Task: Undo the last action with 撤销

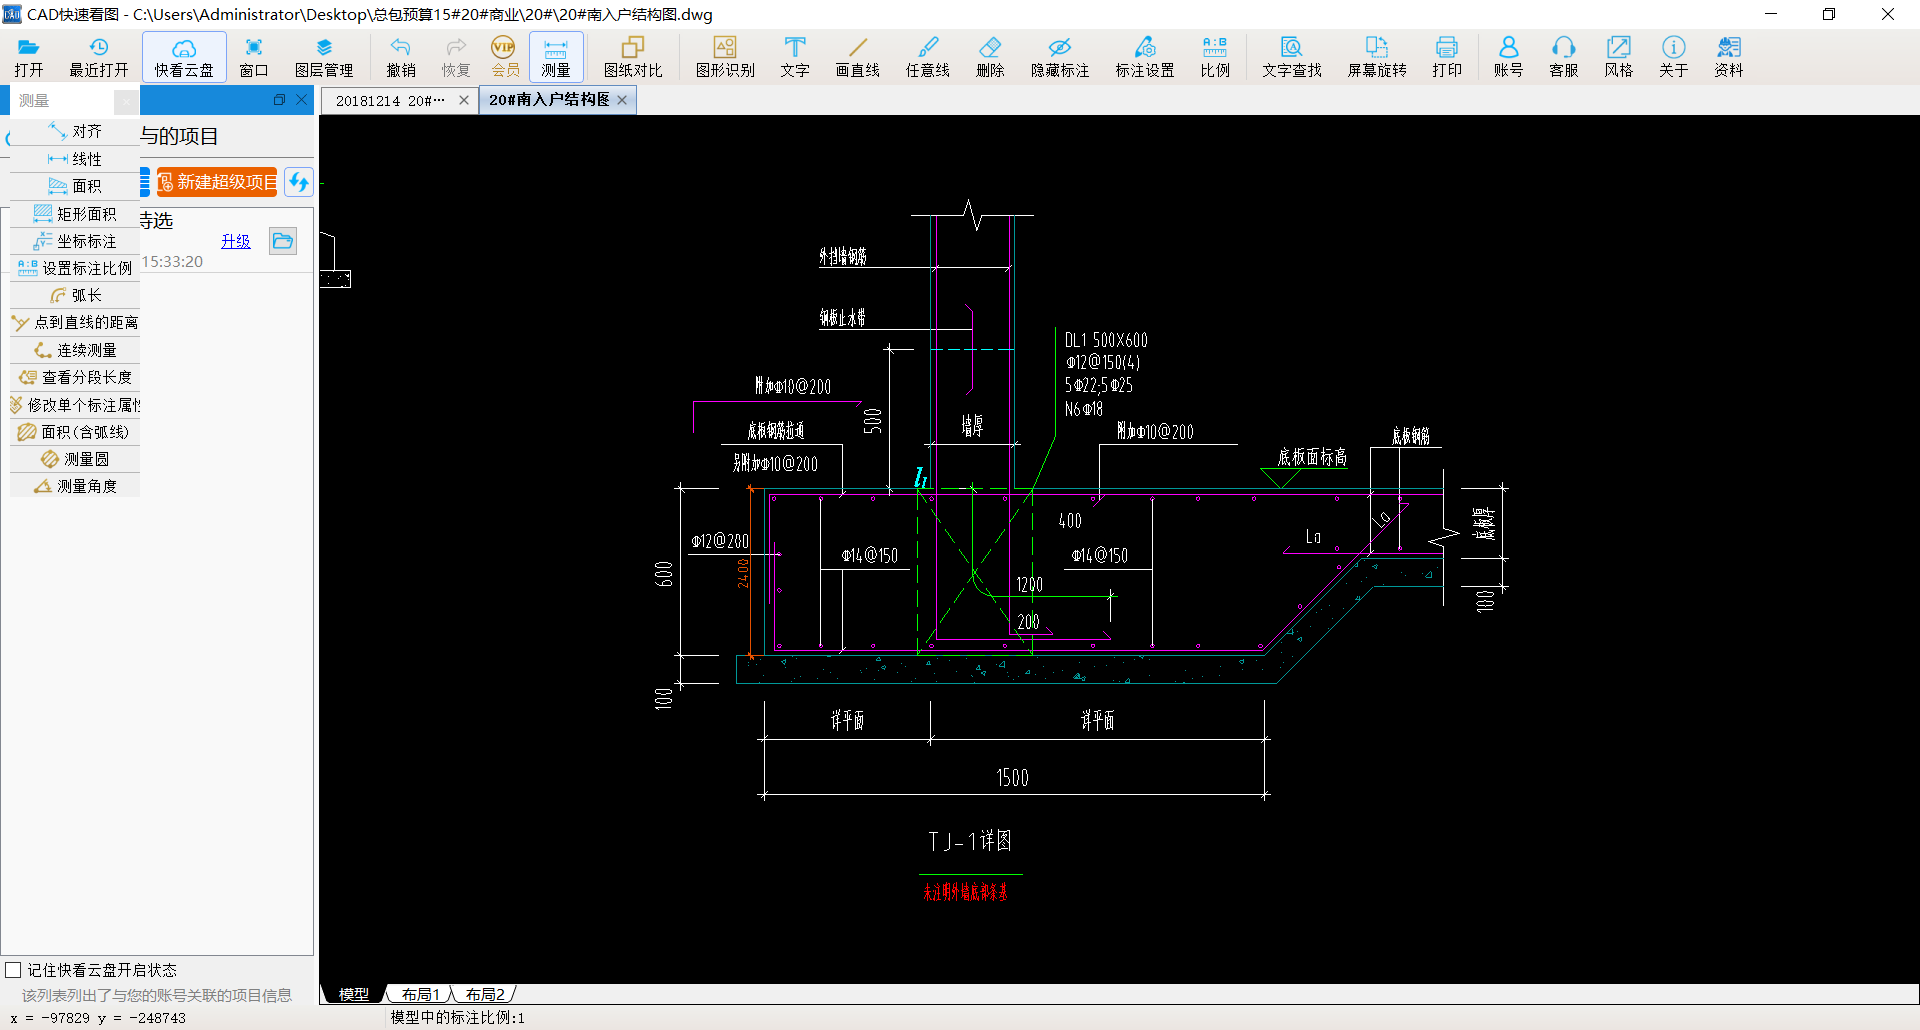Action: pos(401,57)
